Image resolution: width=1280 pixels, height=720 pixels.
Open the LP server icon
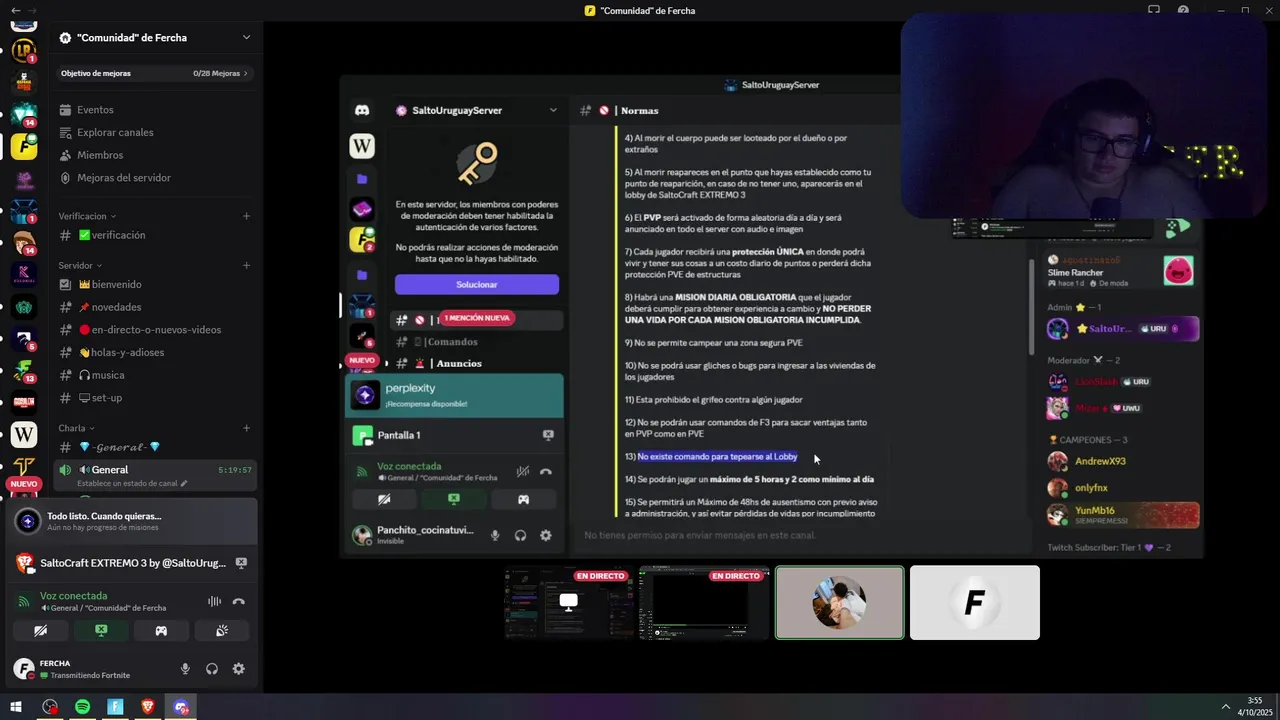coord(24,50)
